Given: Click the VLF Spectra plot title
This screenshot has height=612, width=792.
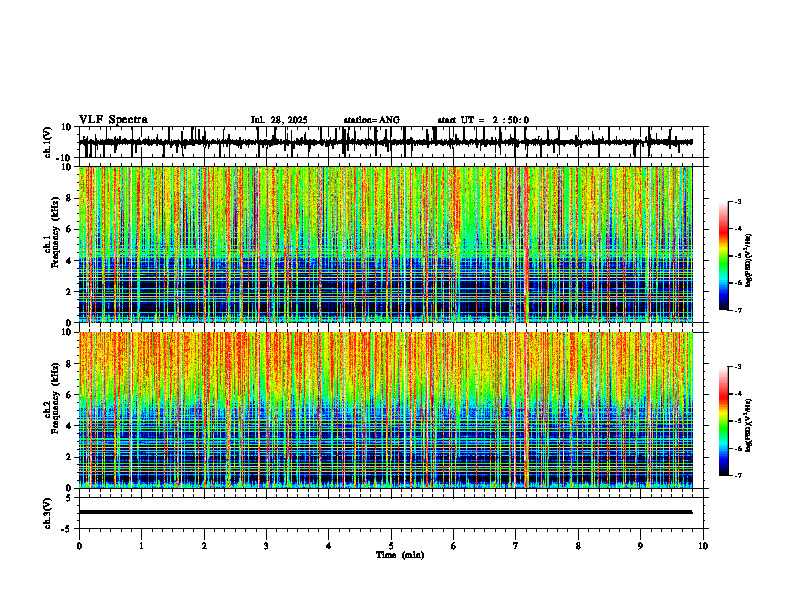Looking at the screenshot, I should (113, 120).
